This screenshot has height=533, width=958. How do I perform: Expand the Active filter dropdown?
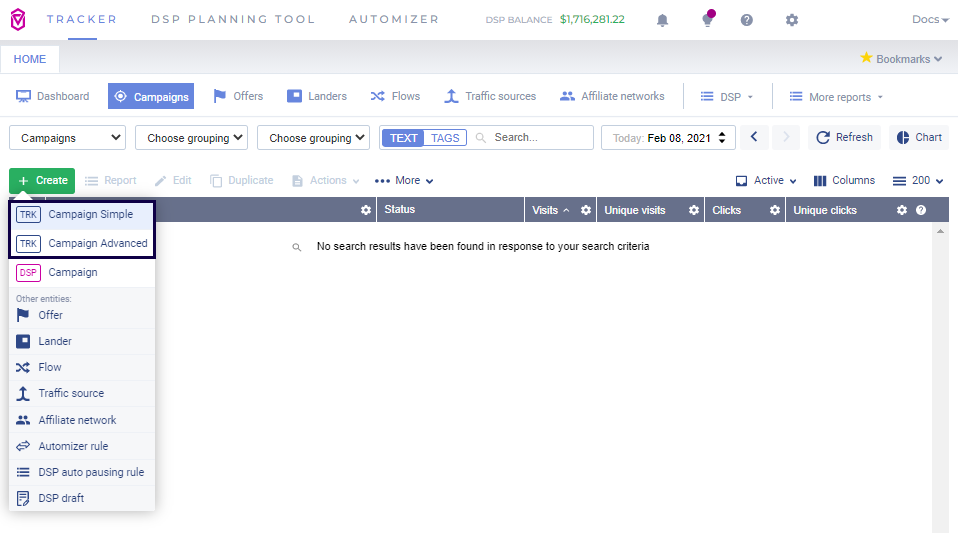(767, 181)
